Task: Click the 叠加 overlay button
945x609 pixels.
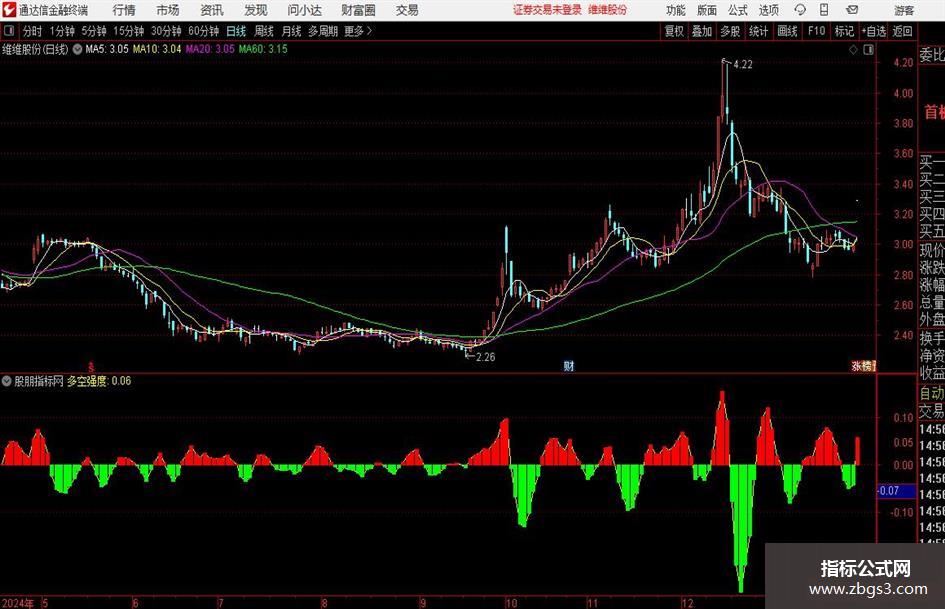Action: [702, 31]
